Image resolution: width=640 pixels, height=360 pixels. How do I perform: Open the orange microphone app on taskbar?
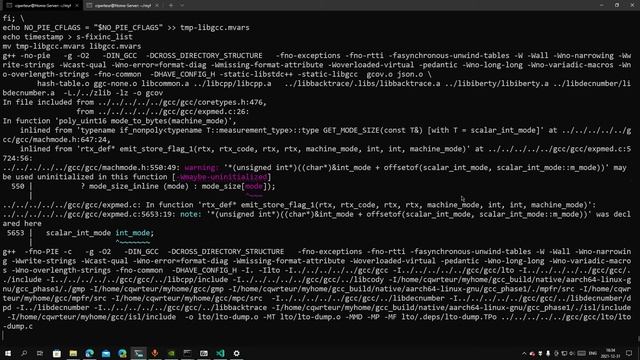point(155,353)
